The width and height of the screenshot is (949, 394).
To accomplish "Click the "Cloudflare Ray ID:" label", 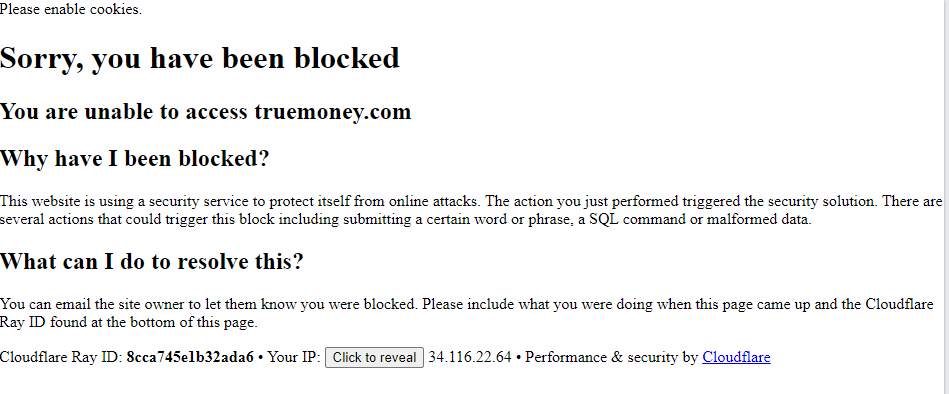I will coord(62,357).
